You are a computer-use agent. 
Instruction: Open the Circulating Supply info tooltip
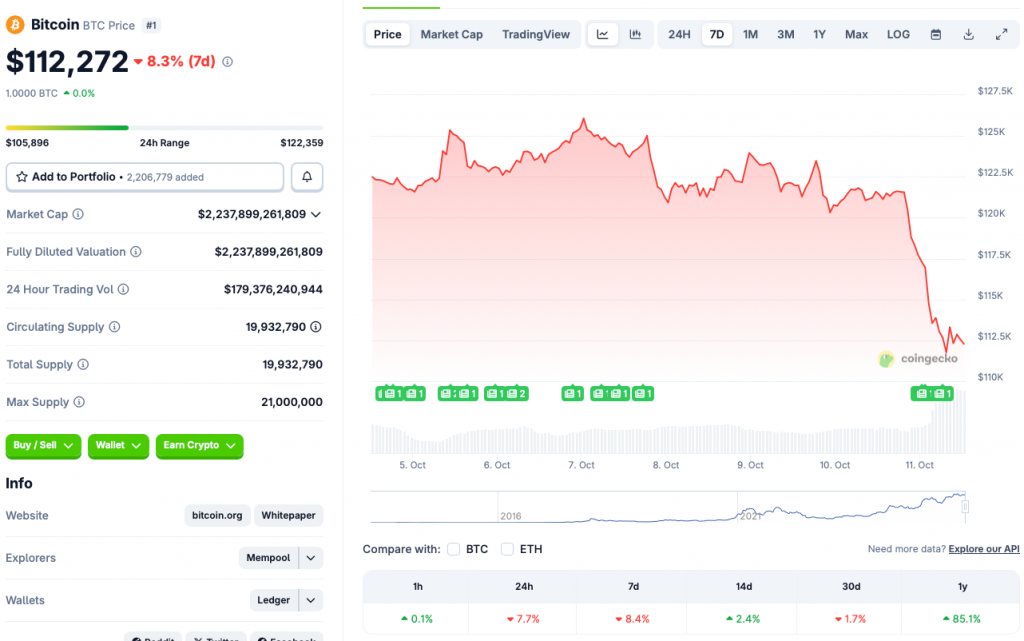tap(113, 326)
